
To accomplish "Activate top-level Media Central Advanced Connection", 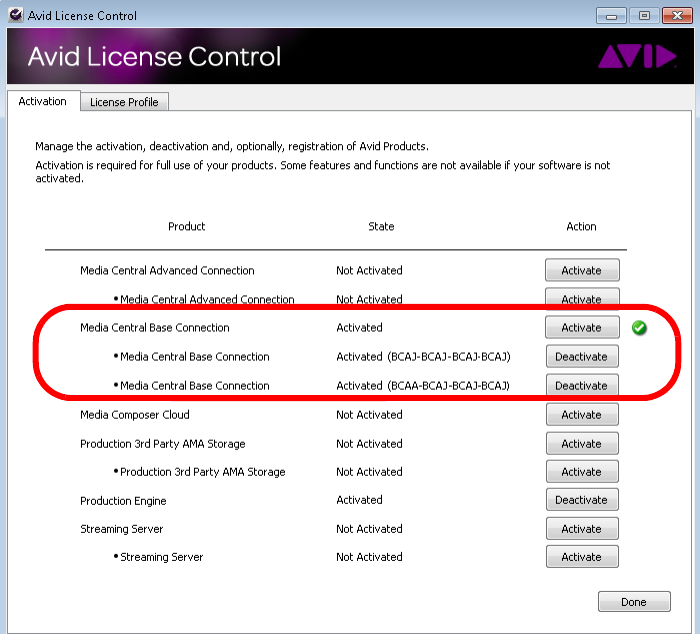I will tap(582, 270).
